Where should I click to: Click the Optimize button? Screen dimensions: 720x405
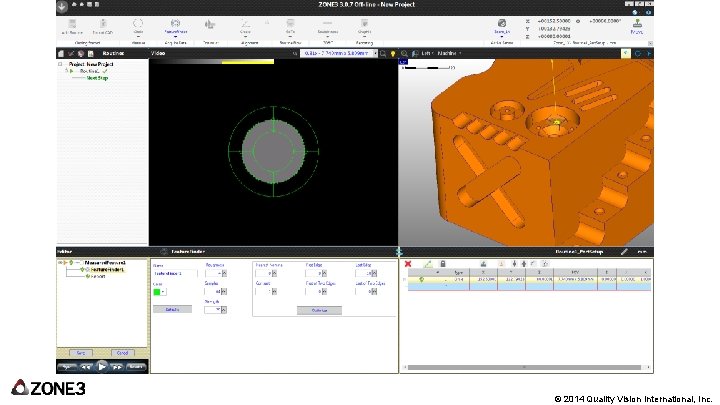tap(319, 310)
